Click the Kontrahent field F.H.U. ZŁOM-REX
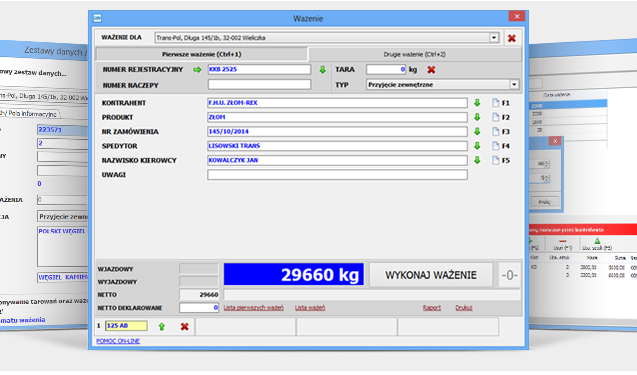 337,103
